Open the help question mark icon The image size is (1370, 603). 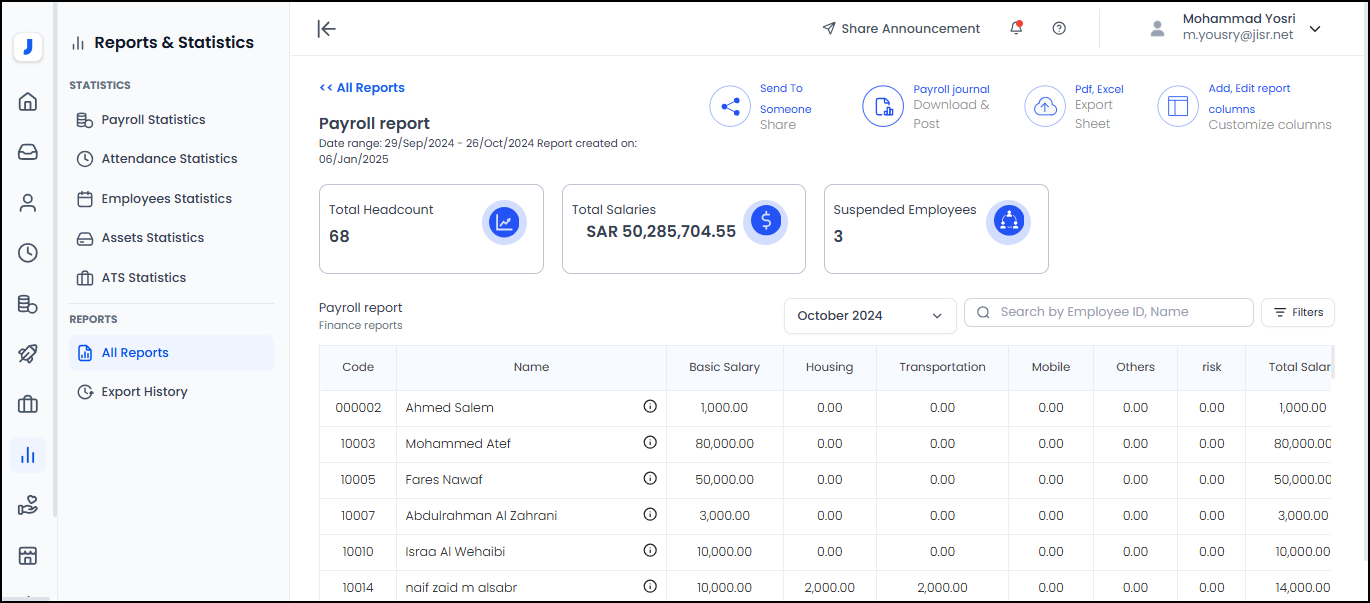tap(1059, 28)
